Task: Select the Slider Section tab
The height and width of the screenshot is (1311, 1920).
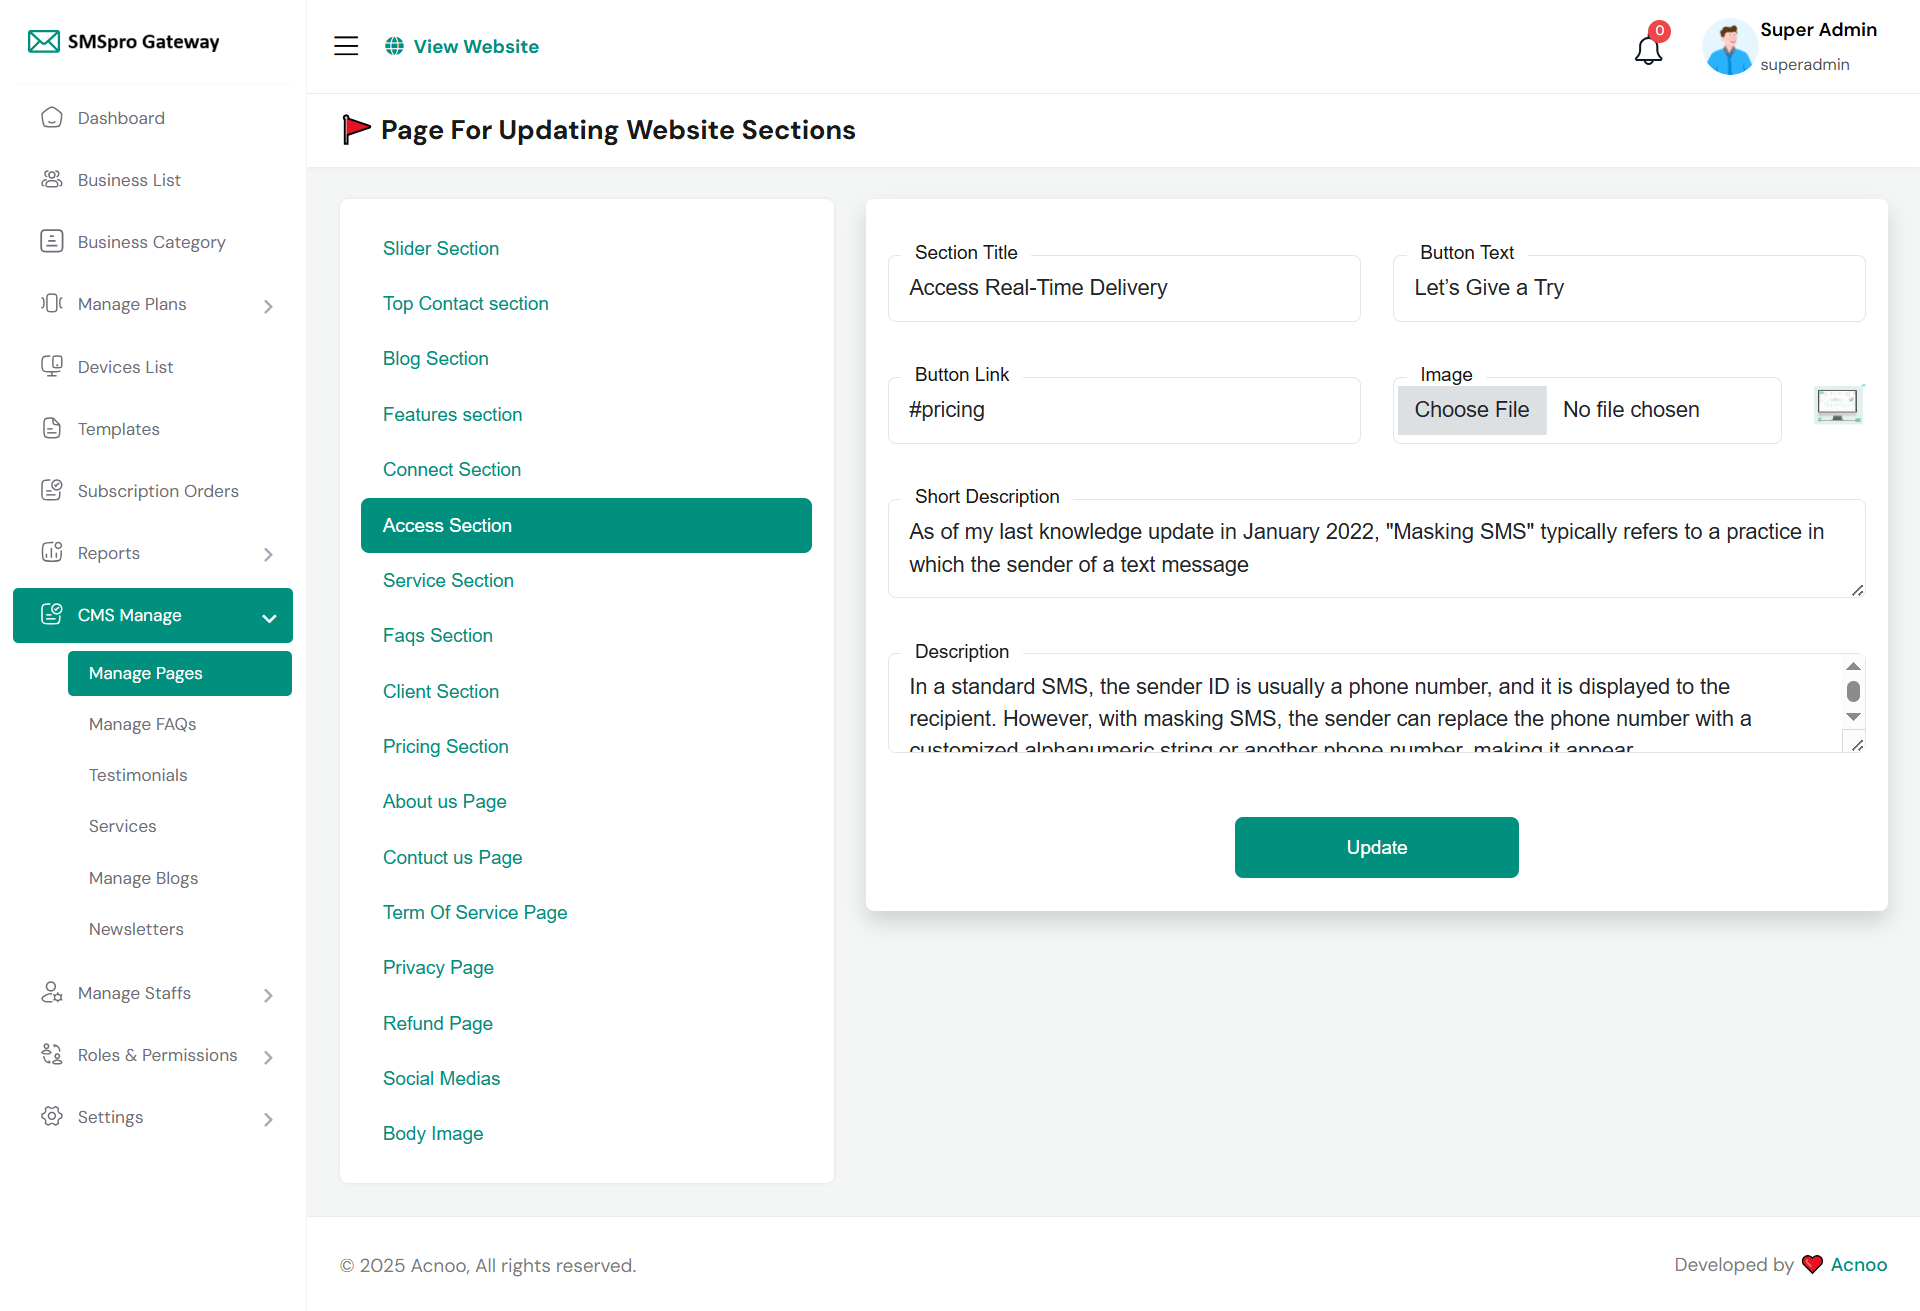Action: (x=440, y=248)
